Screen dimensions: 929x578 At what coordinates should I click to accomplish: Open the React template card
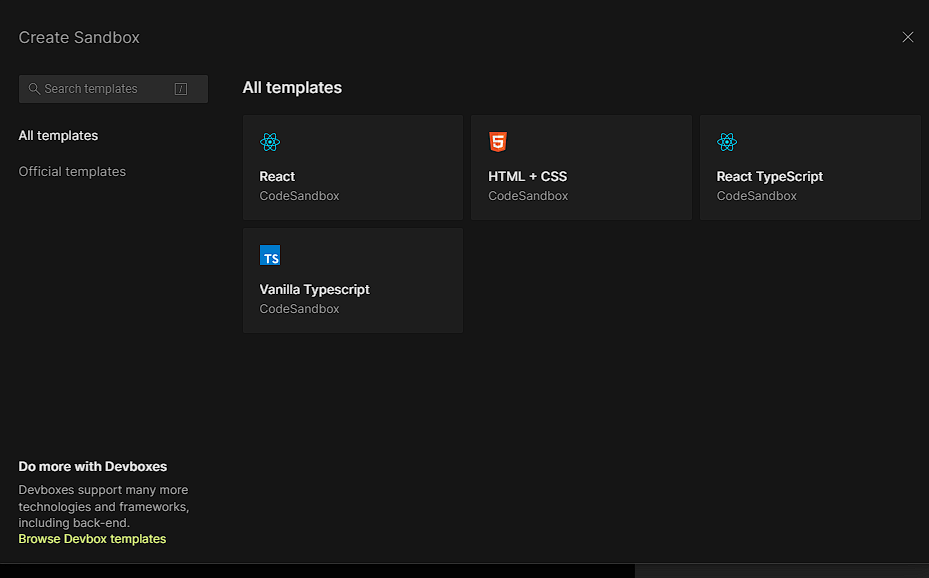(352, 167)
